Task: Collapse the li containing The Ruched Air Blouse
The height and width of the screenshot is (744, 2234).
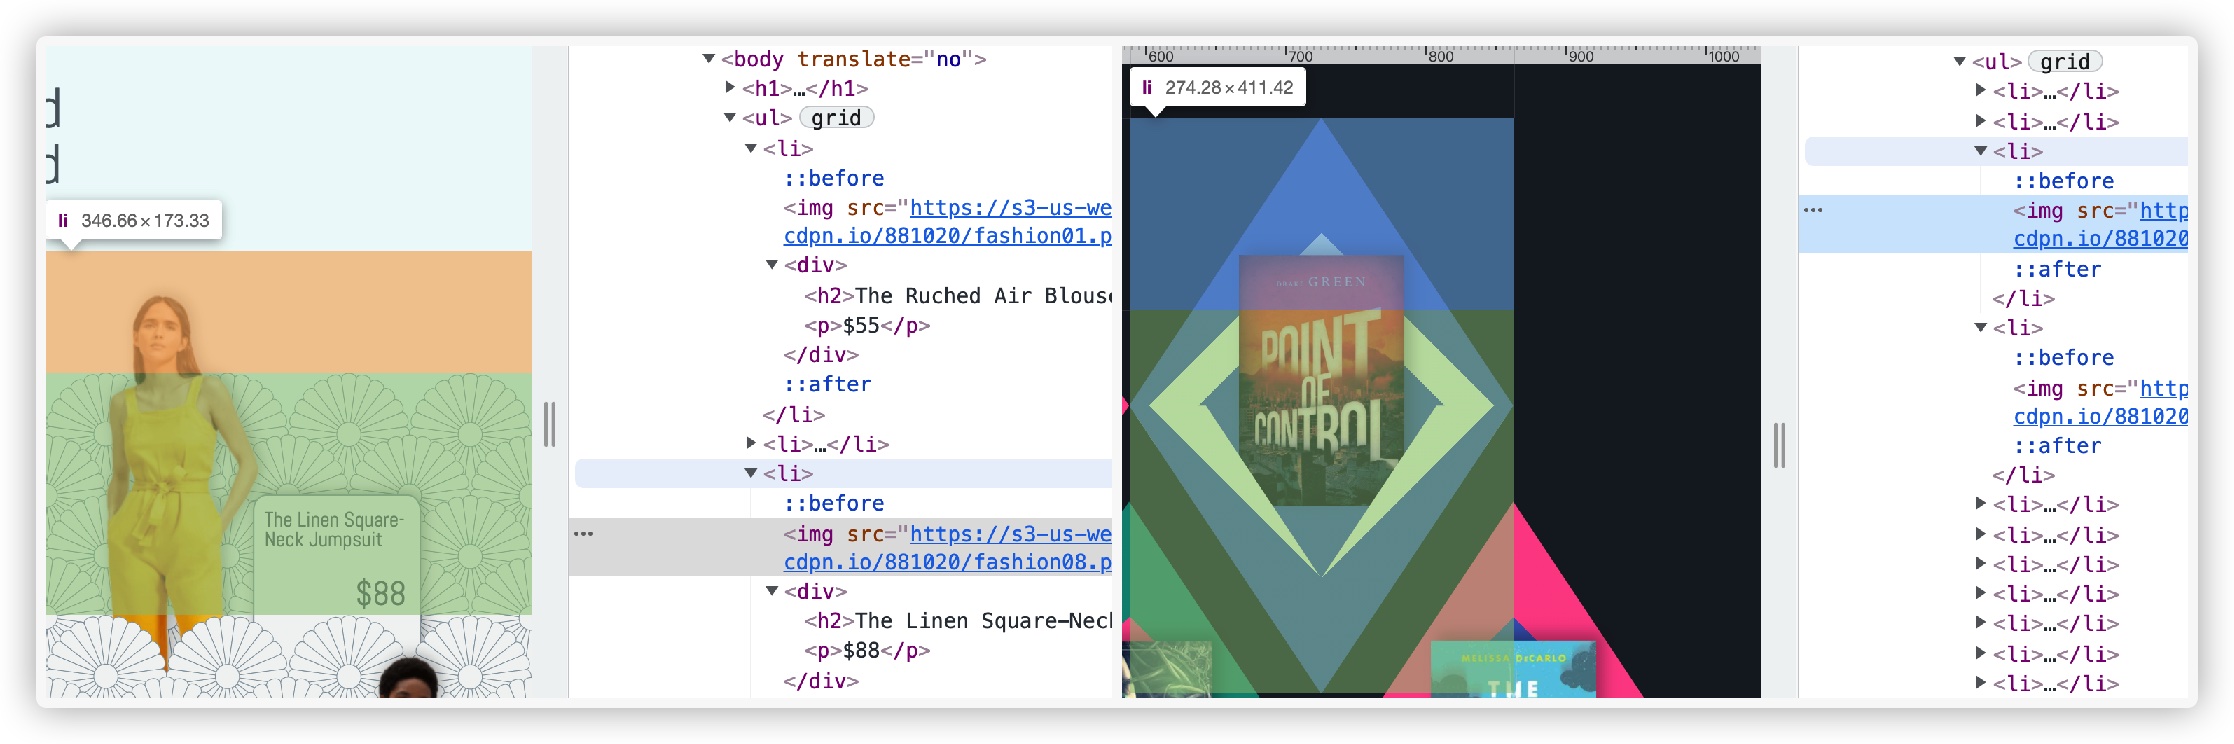Action: pos(751,148)
